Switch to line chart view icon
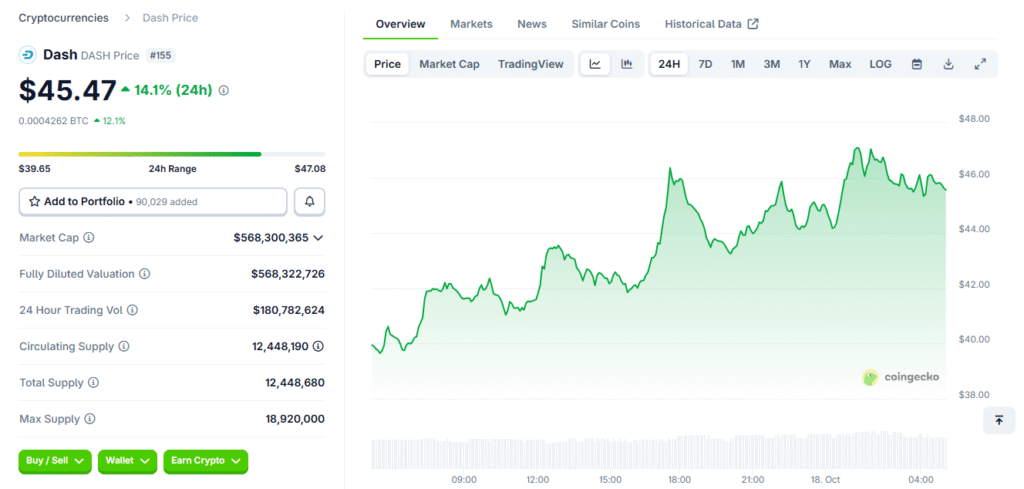The width and height of the screenshot is (1024, 489). [x=595, y=64]
